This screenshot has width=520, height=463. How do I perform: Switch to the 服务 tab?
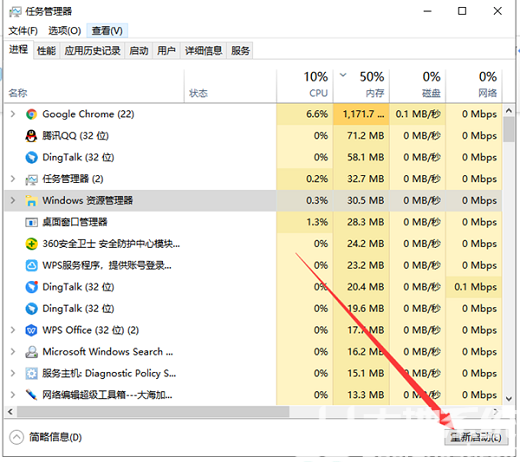point(240,51)
